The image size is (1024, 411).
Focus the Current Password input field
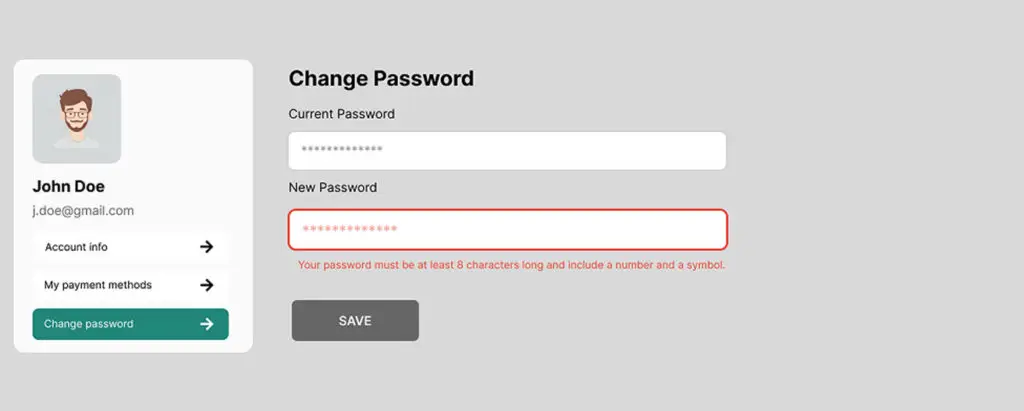pyautogui.click(x=507, y=151)
